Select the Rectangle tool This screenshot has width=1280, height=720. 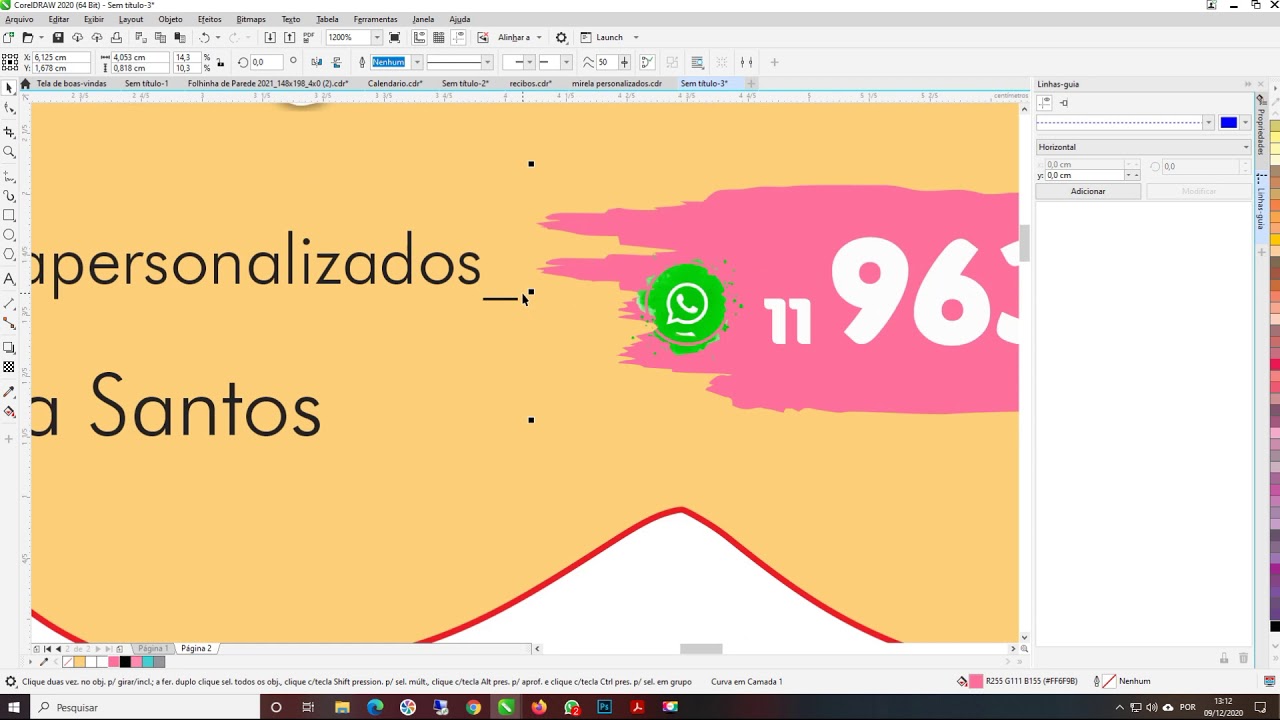9,215
